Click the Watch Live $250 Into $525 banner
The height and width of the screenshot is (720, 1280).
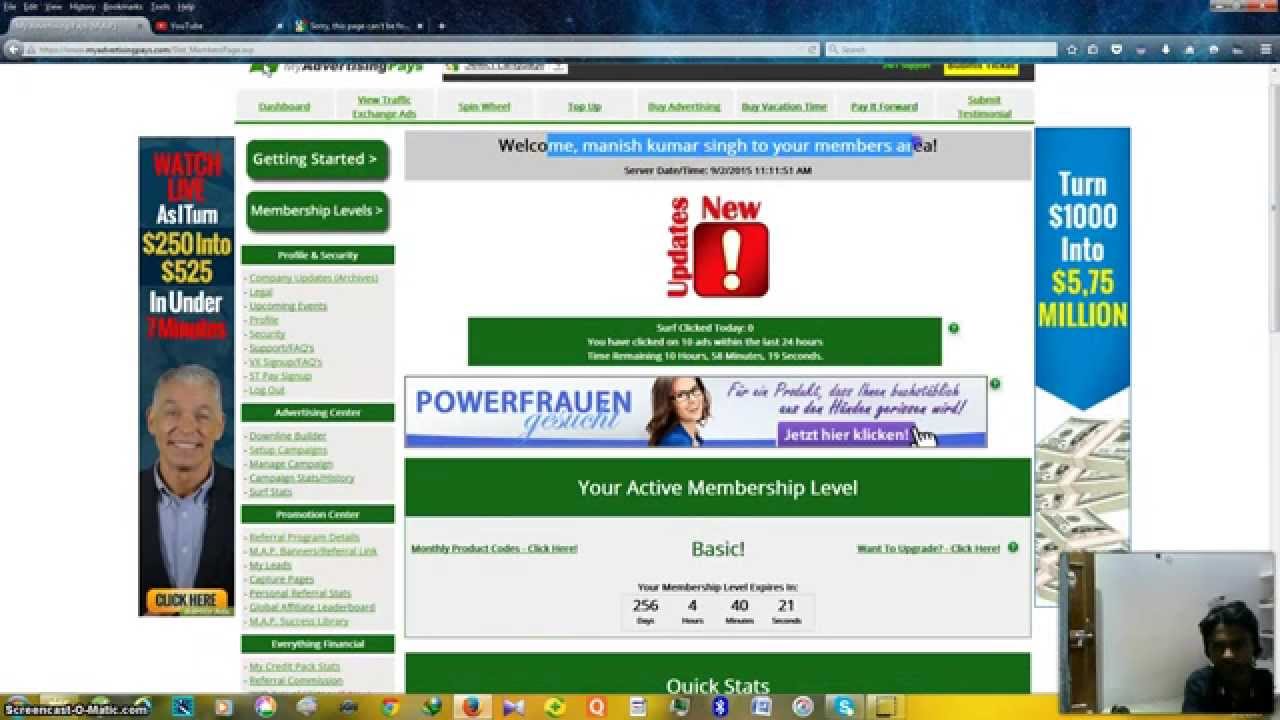(x=186, y=376)
